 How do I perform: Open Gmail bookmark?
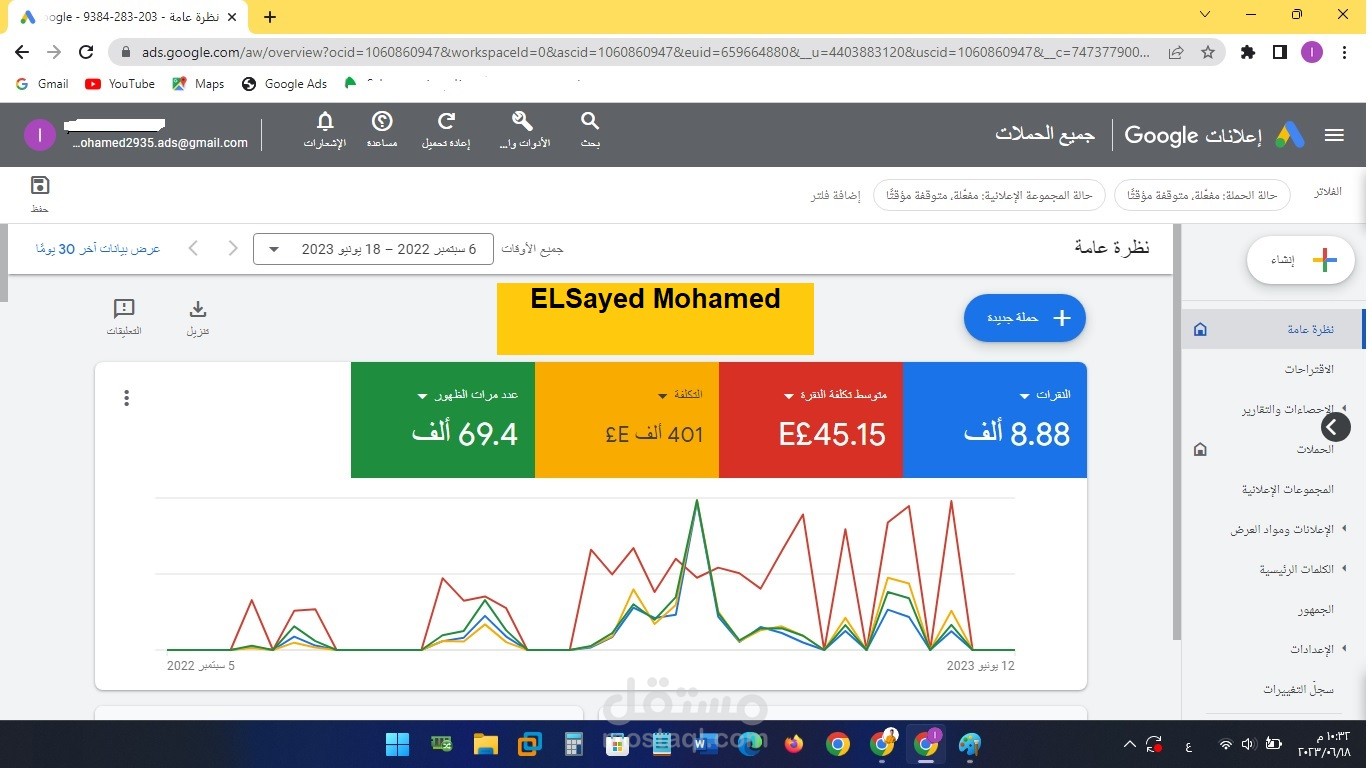point(43,84)
